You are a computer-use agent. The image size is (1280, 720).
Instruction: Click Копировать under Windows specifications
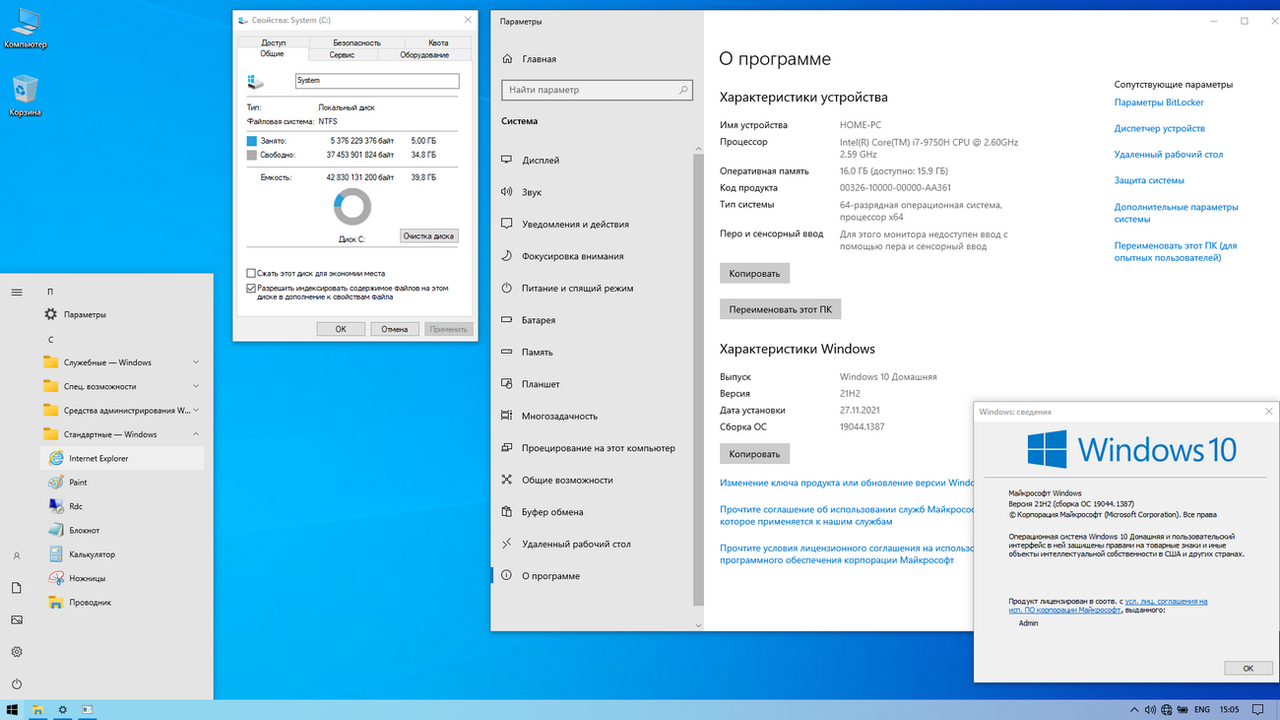point(755,454)
